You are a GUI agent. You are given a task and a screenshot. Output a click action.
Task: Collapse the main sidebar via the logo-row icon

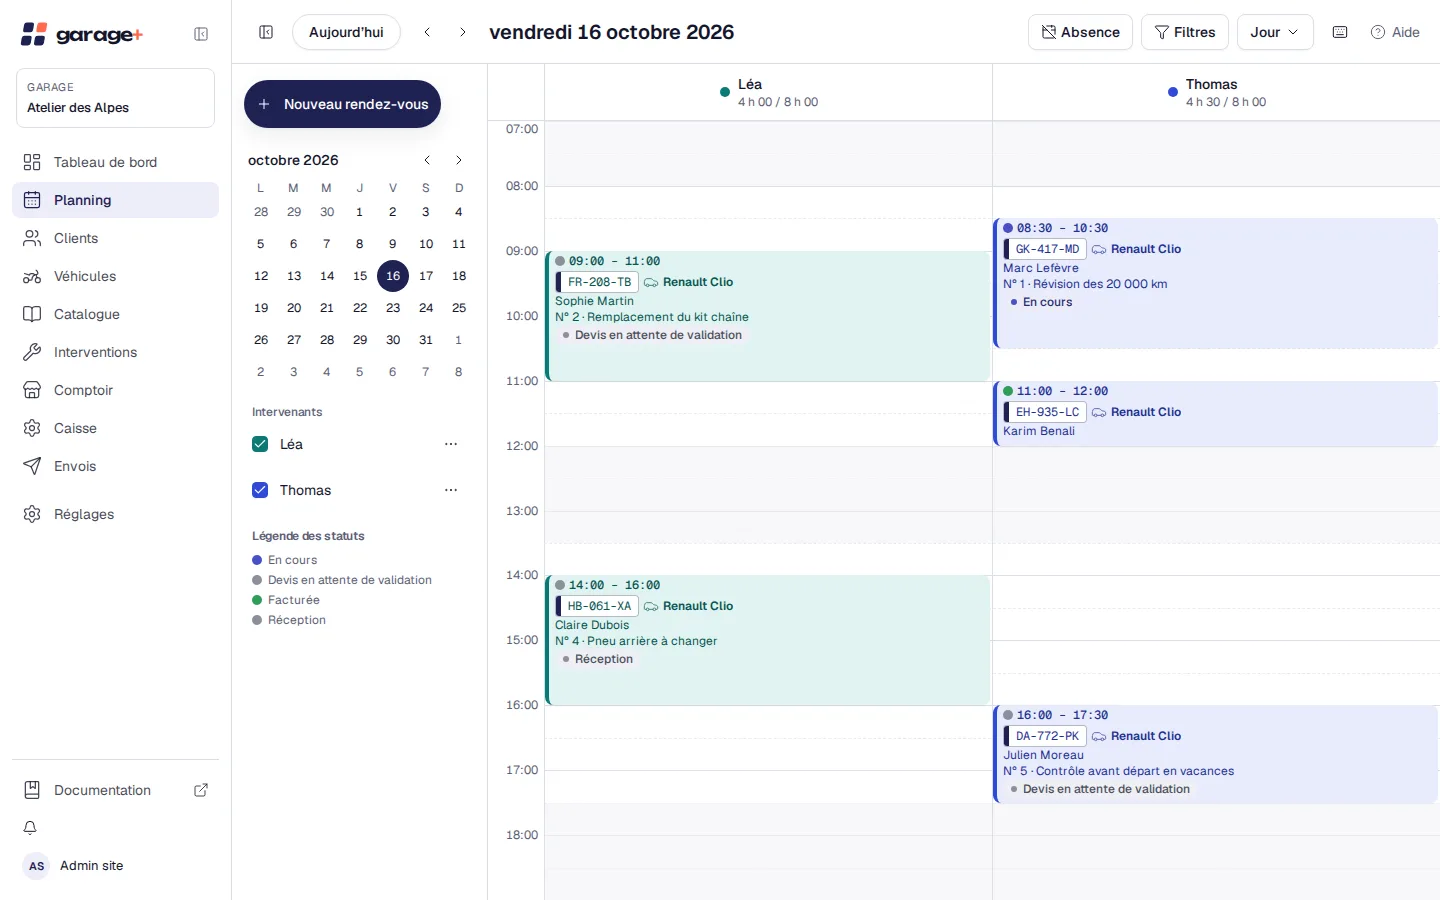(201, 34)
